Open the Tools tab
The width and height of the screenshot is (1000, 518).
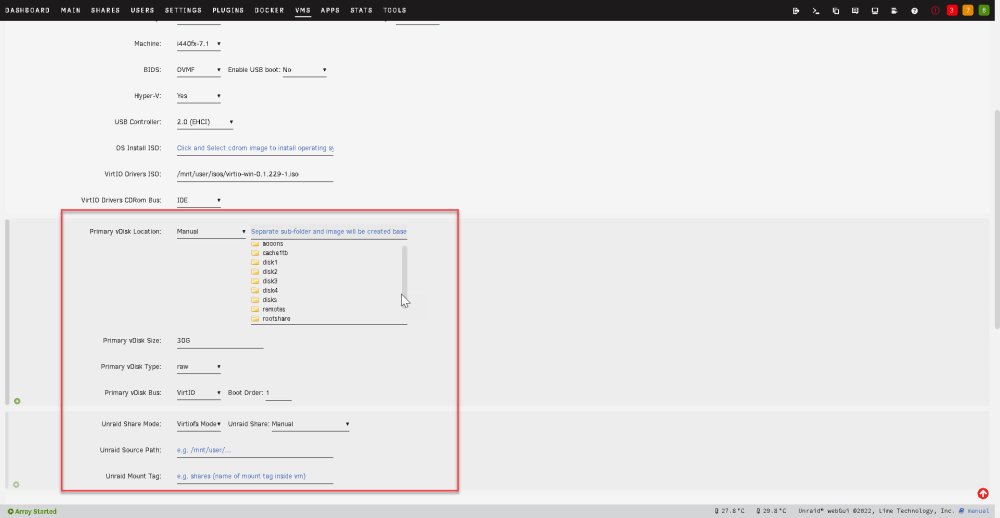pos(395,10)
